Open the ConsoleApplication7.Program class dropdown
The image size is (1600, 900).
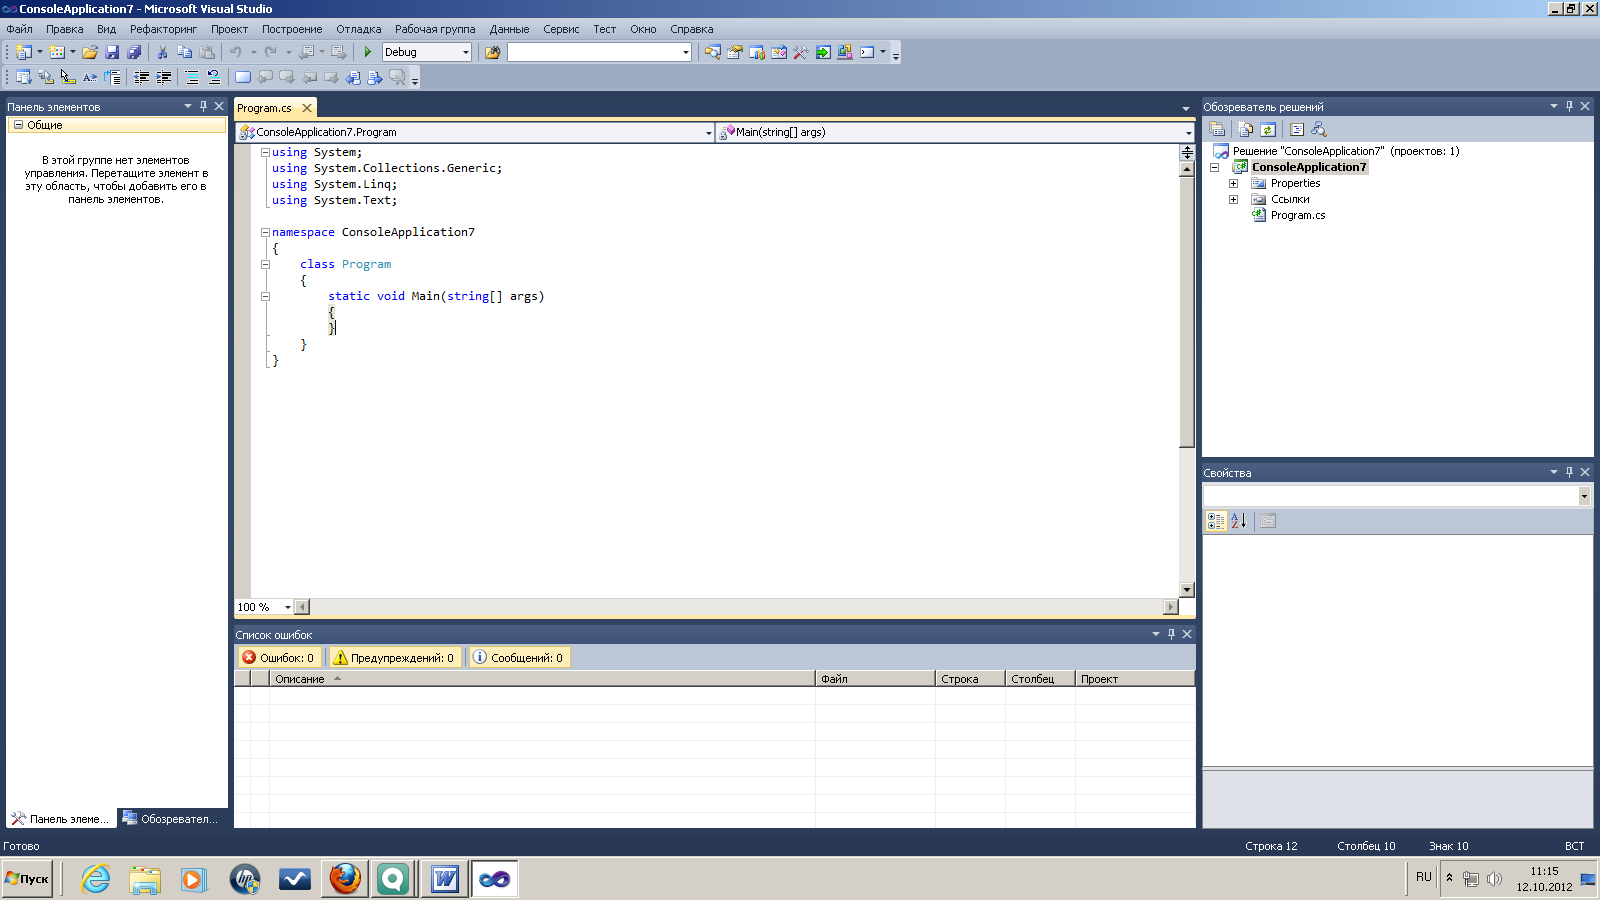[709, 132]
